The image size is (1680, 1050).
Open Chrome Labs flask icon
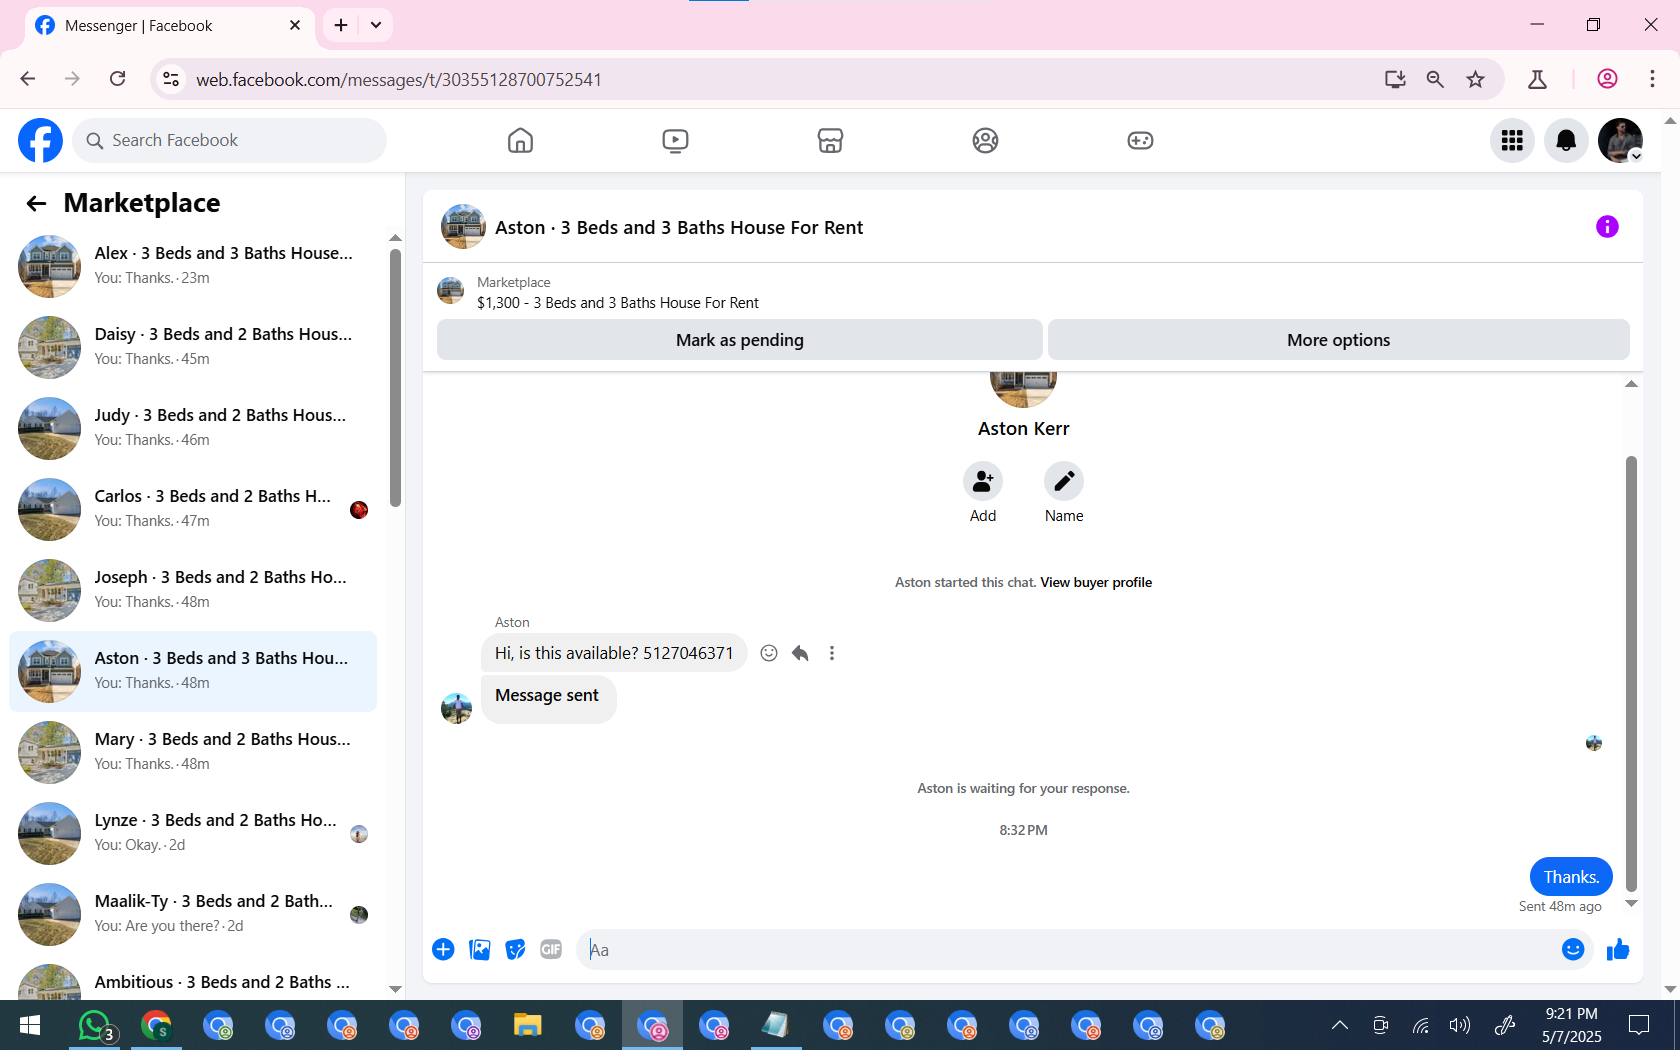(x=1537, y=79)
